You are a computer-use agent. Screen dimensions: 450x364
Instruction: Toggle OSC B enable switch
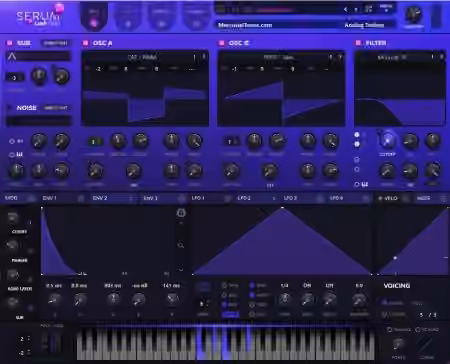pos(221,43)
